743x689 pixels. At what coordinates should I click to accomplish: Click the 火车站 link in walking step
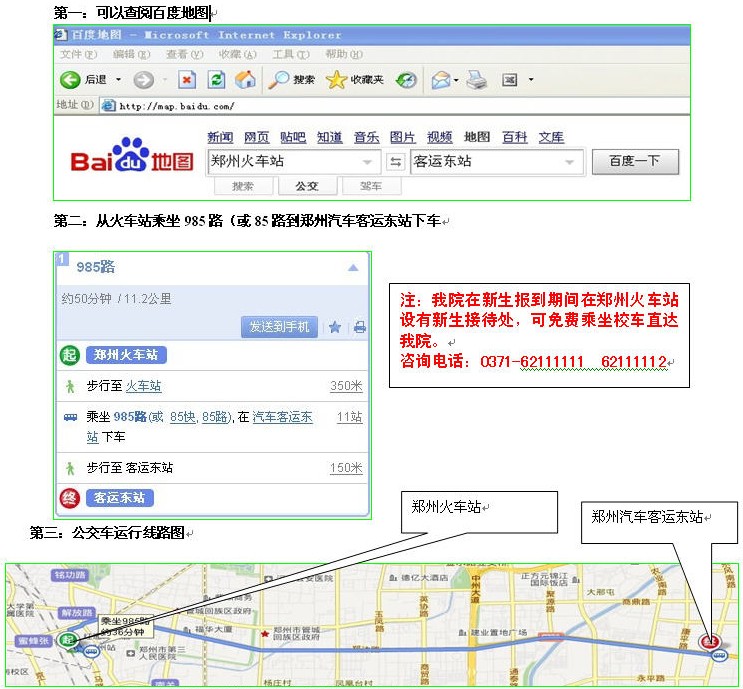(x=144, y=386)
